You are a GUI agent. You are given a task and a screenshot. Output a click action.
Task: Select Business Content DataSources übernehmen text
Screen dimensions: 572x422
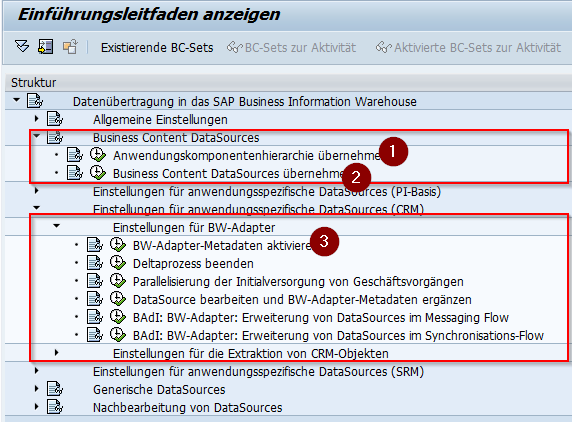tap(228, 174)
